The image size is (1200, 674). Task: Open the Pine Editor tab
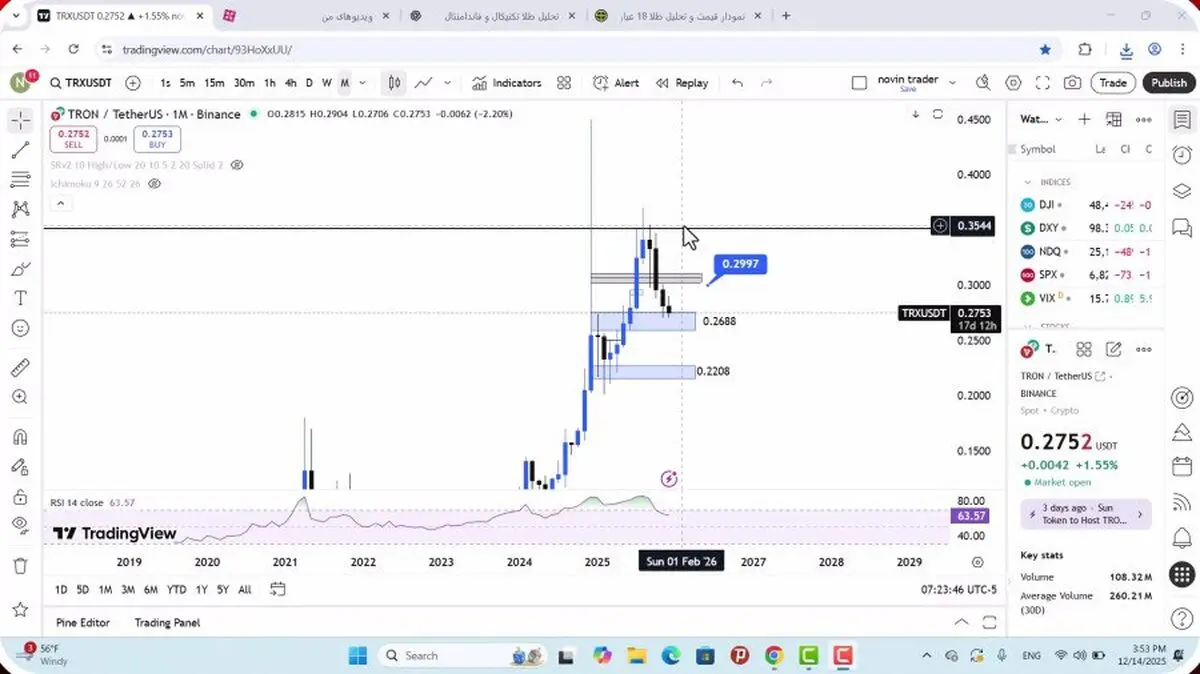(83, 622)
